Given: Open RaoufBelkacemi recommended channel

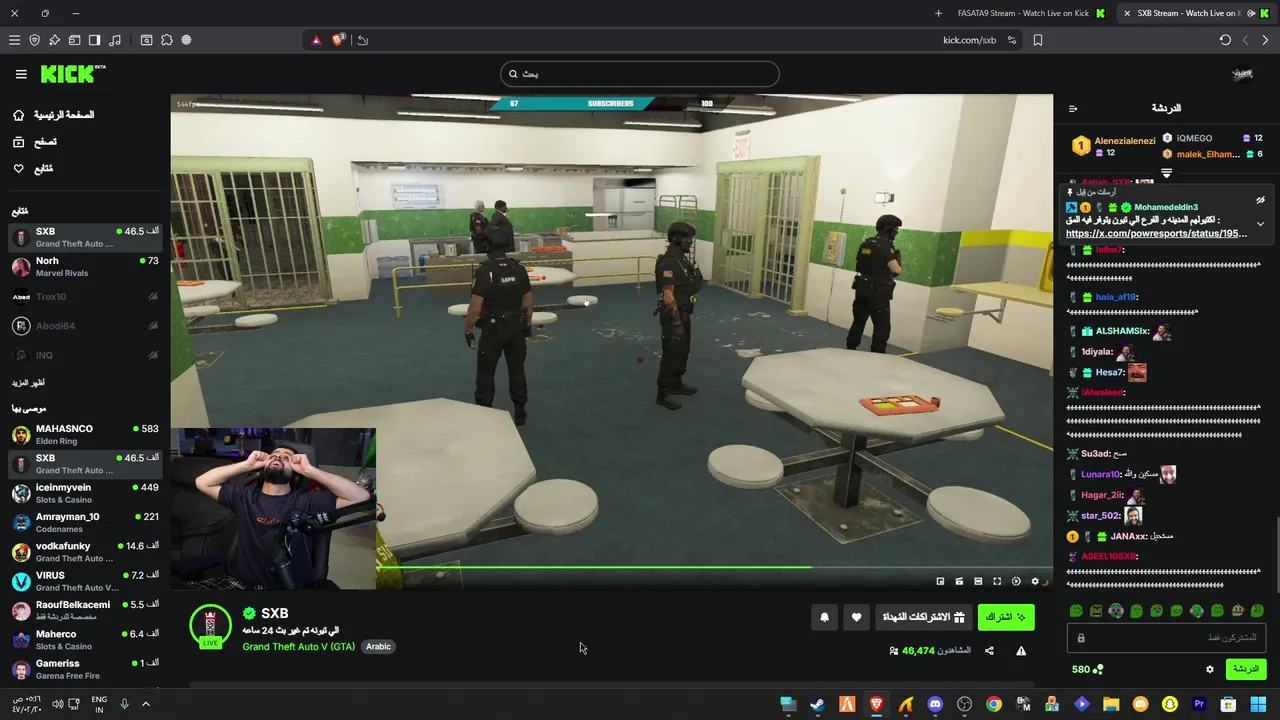Looking at the screenshot, I should 85,610.
